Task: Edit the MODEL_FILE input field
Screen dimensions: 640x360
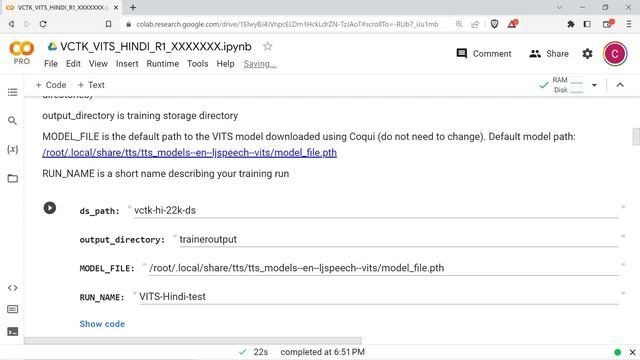Action: click(383, 268)
